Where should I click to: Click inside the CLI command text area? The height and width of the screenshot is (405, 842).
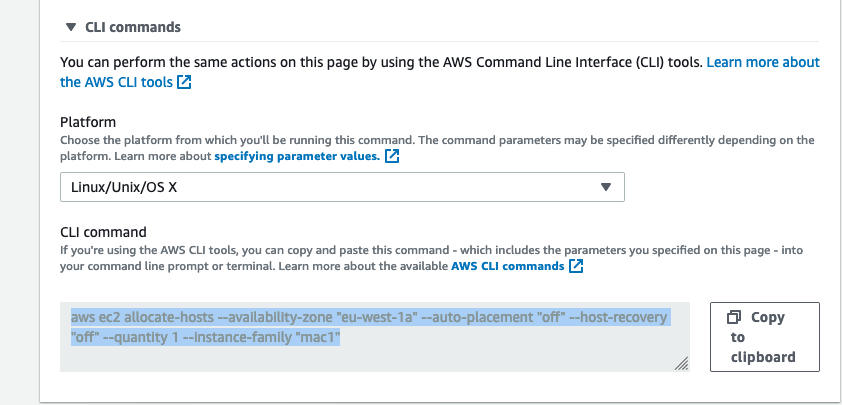374,337
